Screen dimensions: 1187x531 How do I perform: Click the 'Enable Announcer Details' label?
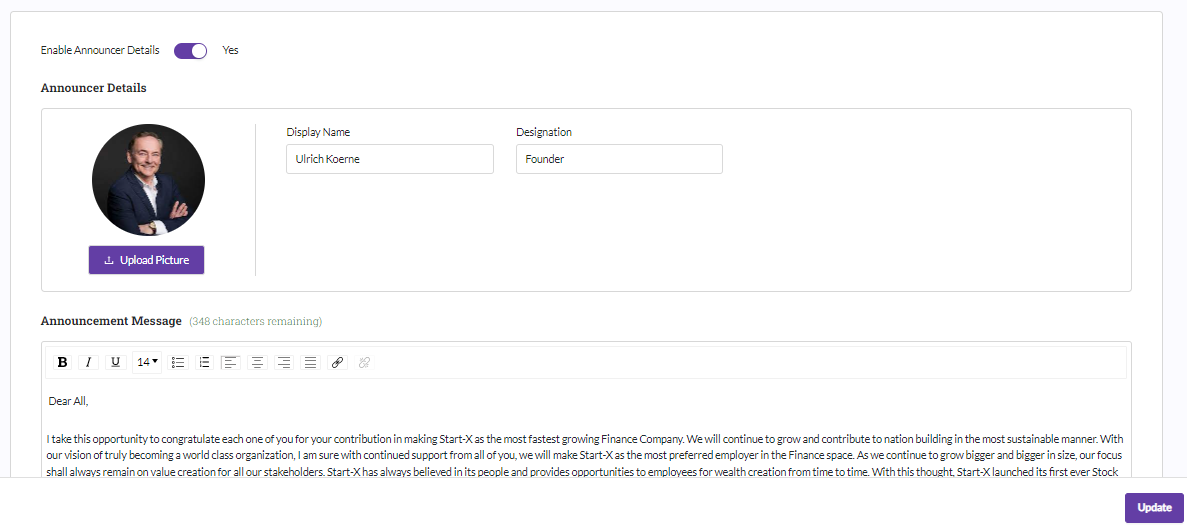point(100,51)
